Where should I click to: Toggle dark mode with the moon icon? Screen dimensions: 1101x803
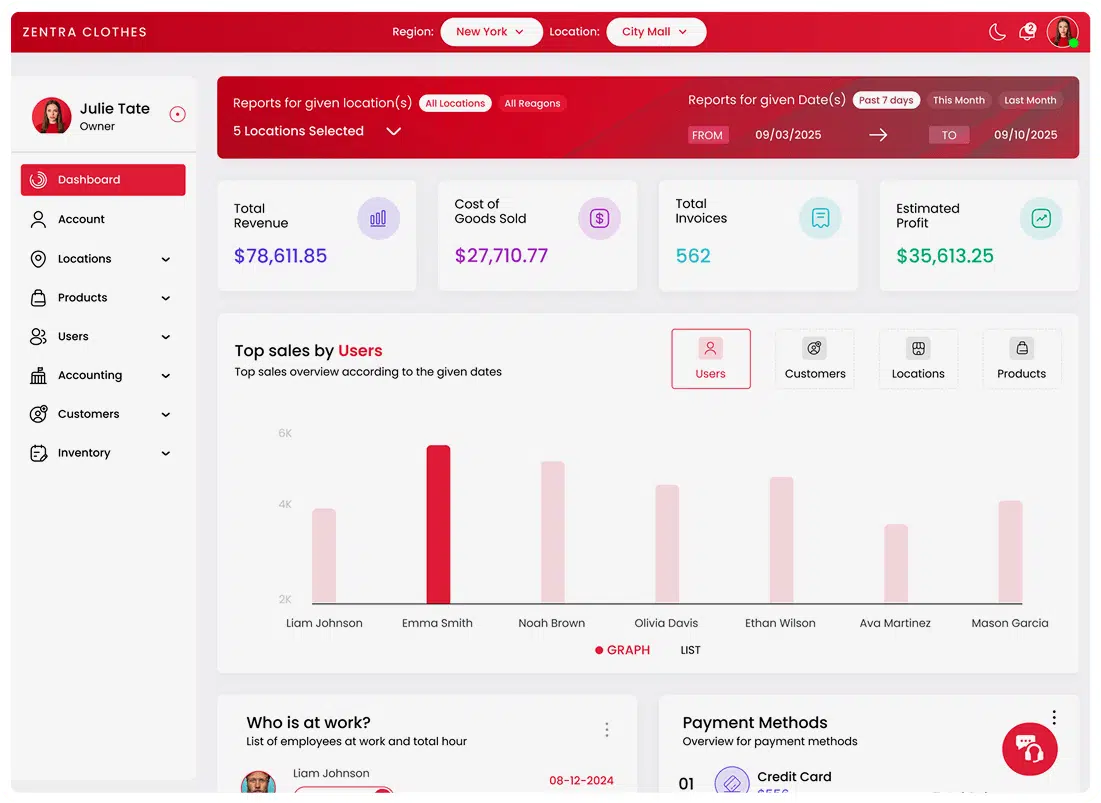996,31
